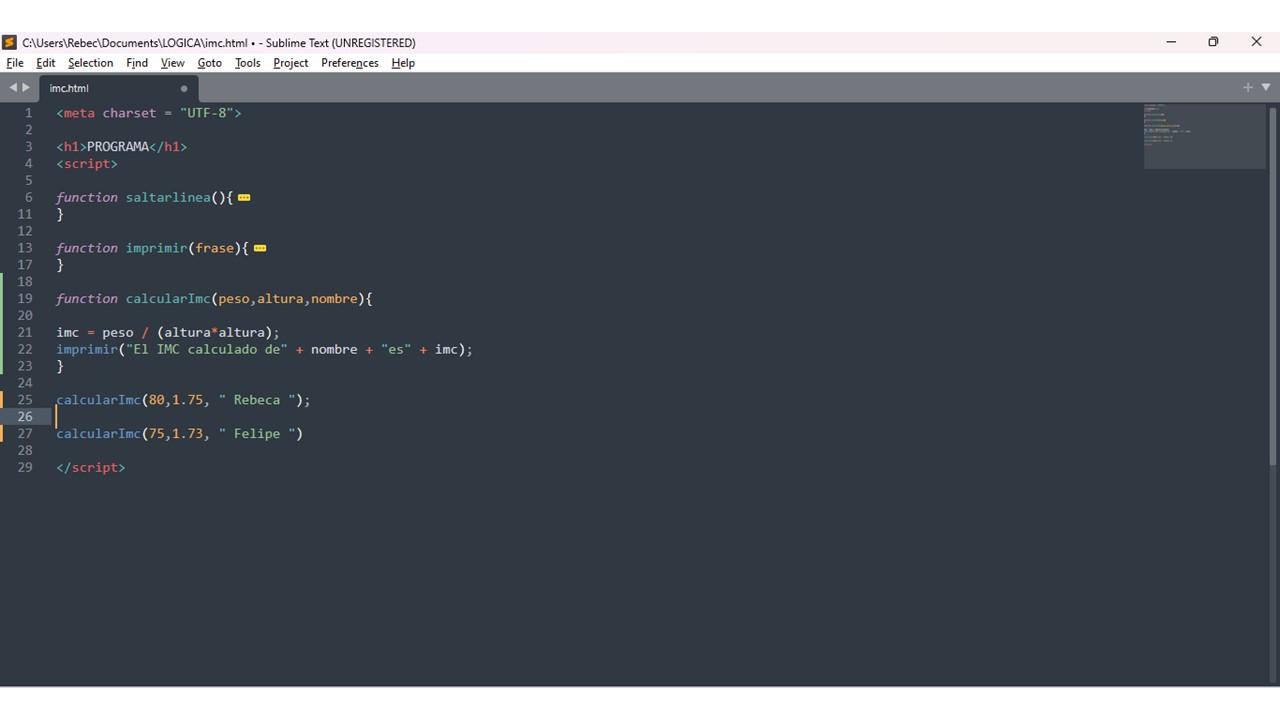The image size is (1280, 720).
Task: Click line number 1 in the gutter
Action: 29,113
